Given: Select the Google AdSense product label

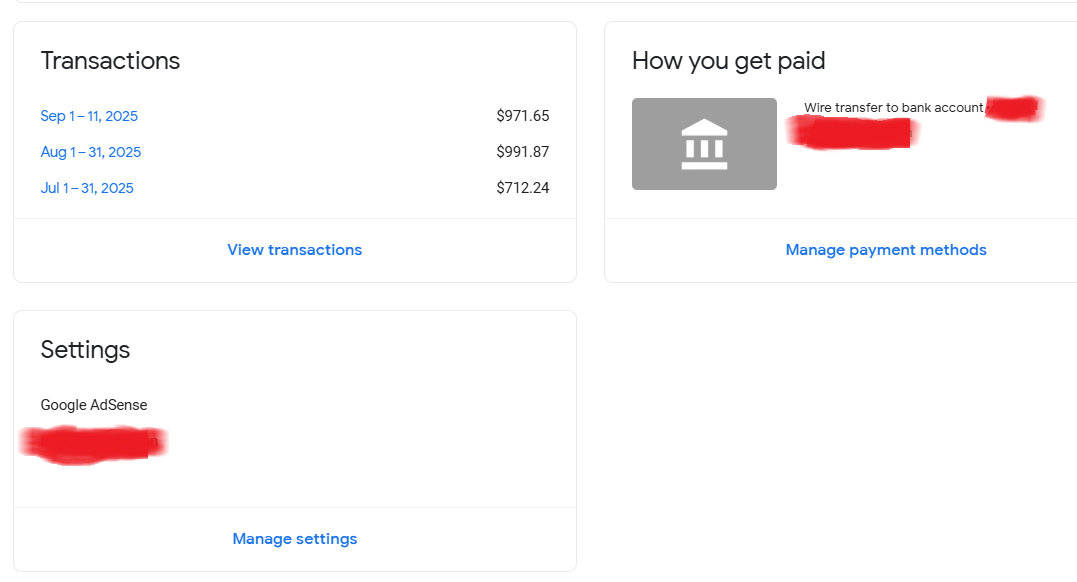Looking at the screenshot, I should (93, 405).
